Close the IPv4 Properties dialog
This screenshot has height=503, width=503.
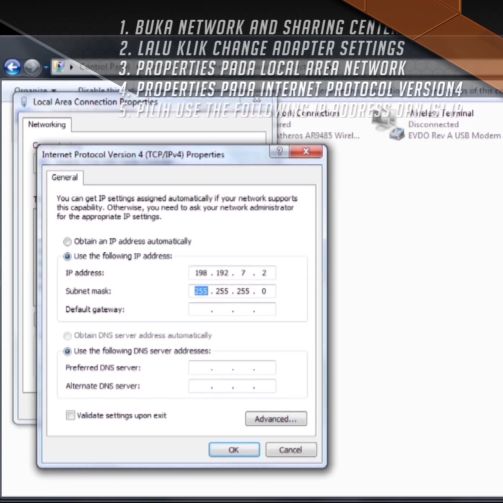(306, 151)
